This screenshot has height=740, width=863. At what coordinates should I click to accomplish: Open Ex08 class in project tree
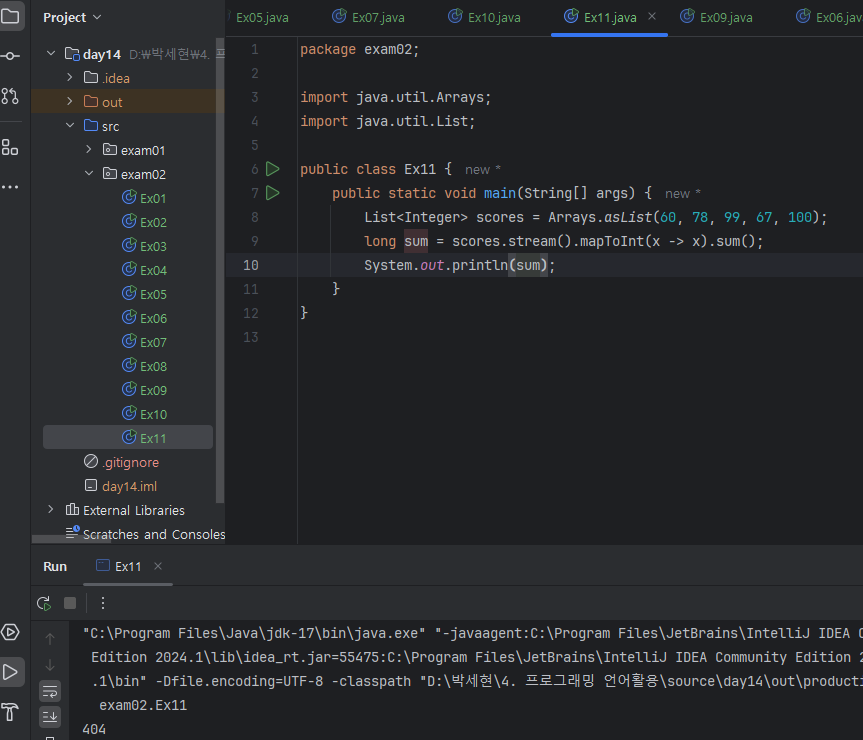pyautogui.click(x=144, y=366)
